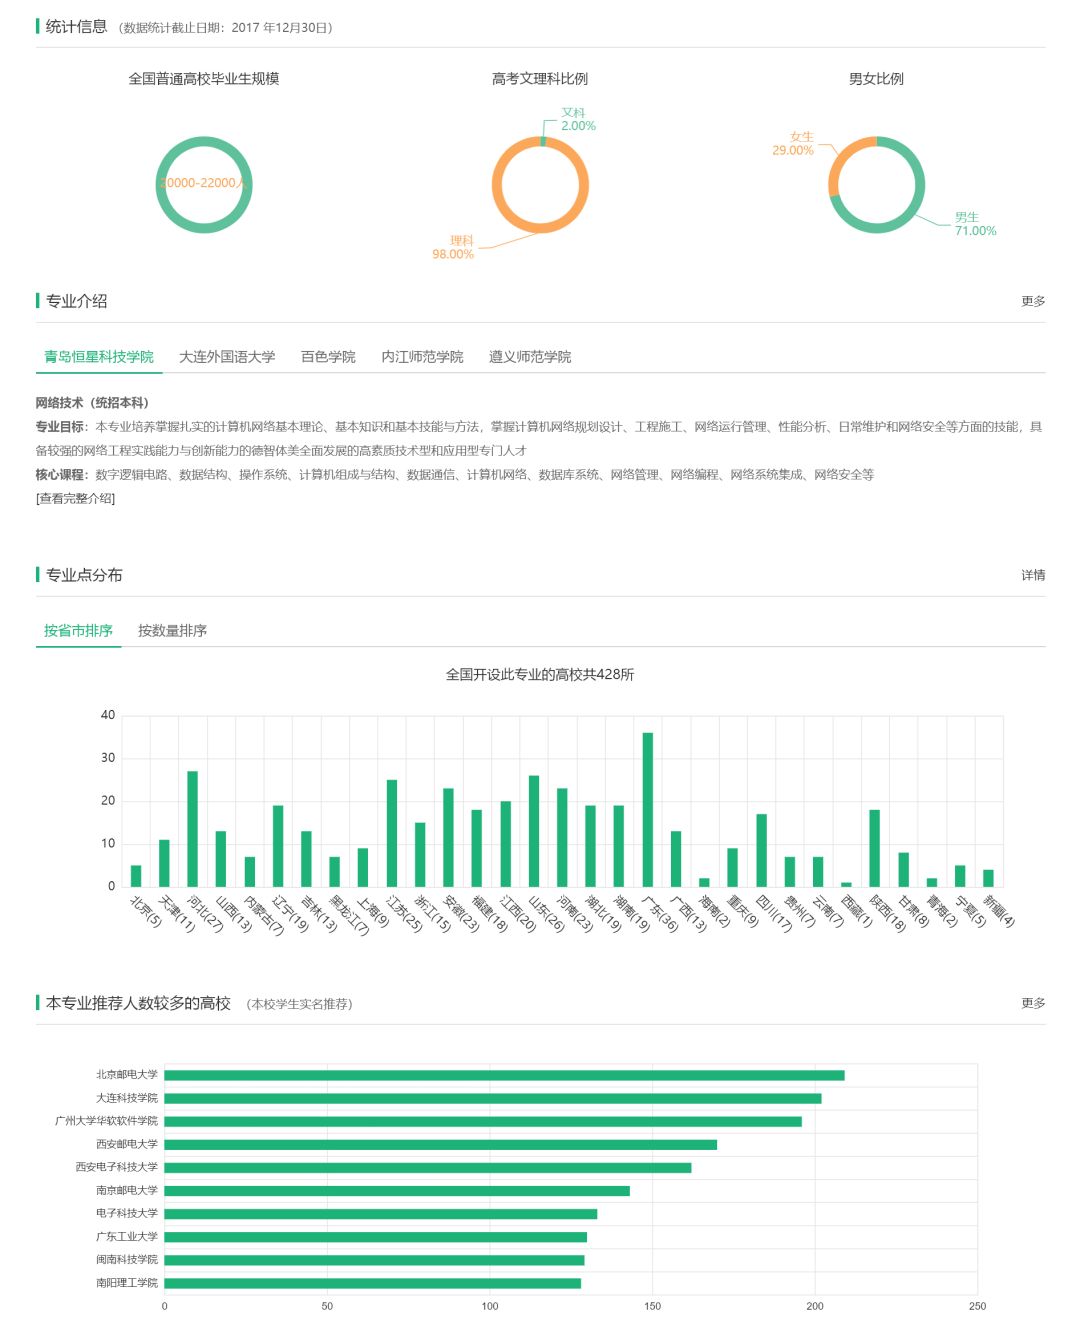Open the 内江师范学院 tab
Image resolution: width=1080 pixels, height=1328 pixels.
(x=422, y=357)
